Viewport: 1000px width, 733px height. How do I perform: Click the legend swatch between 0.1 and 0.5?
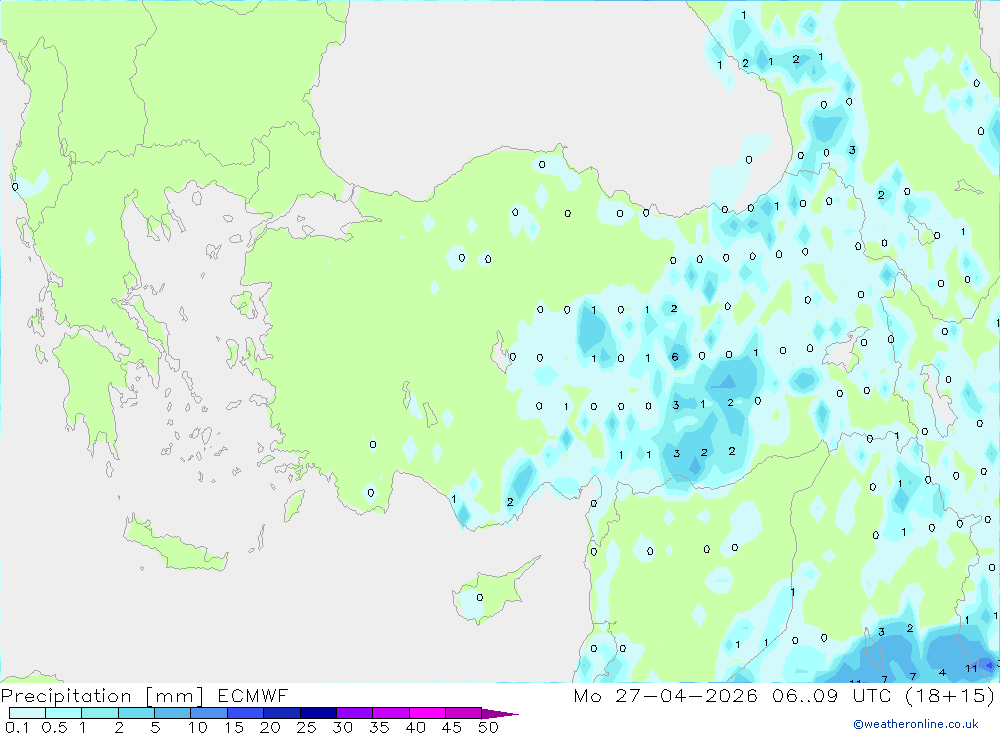pyautogui.click(x=27, y=713)
